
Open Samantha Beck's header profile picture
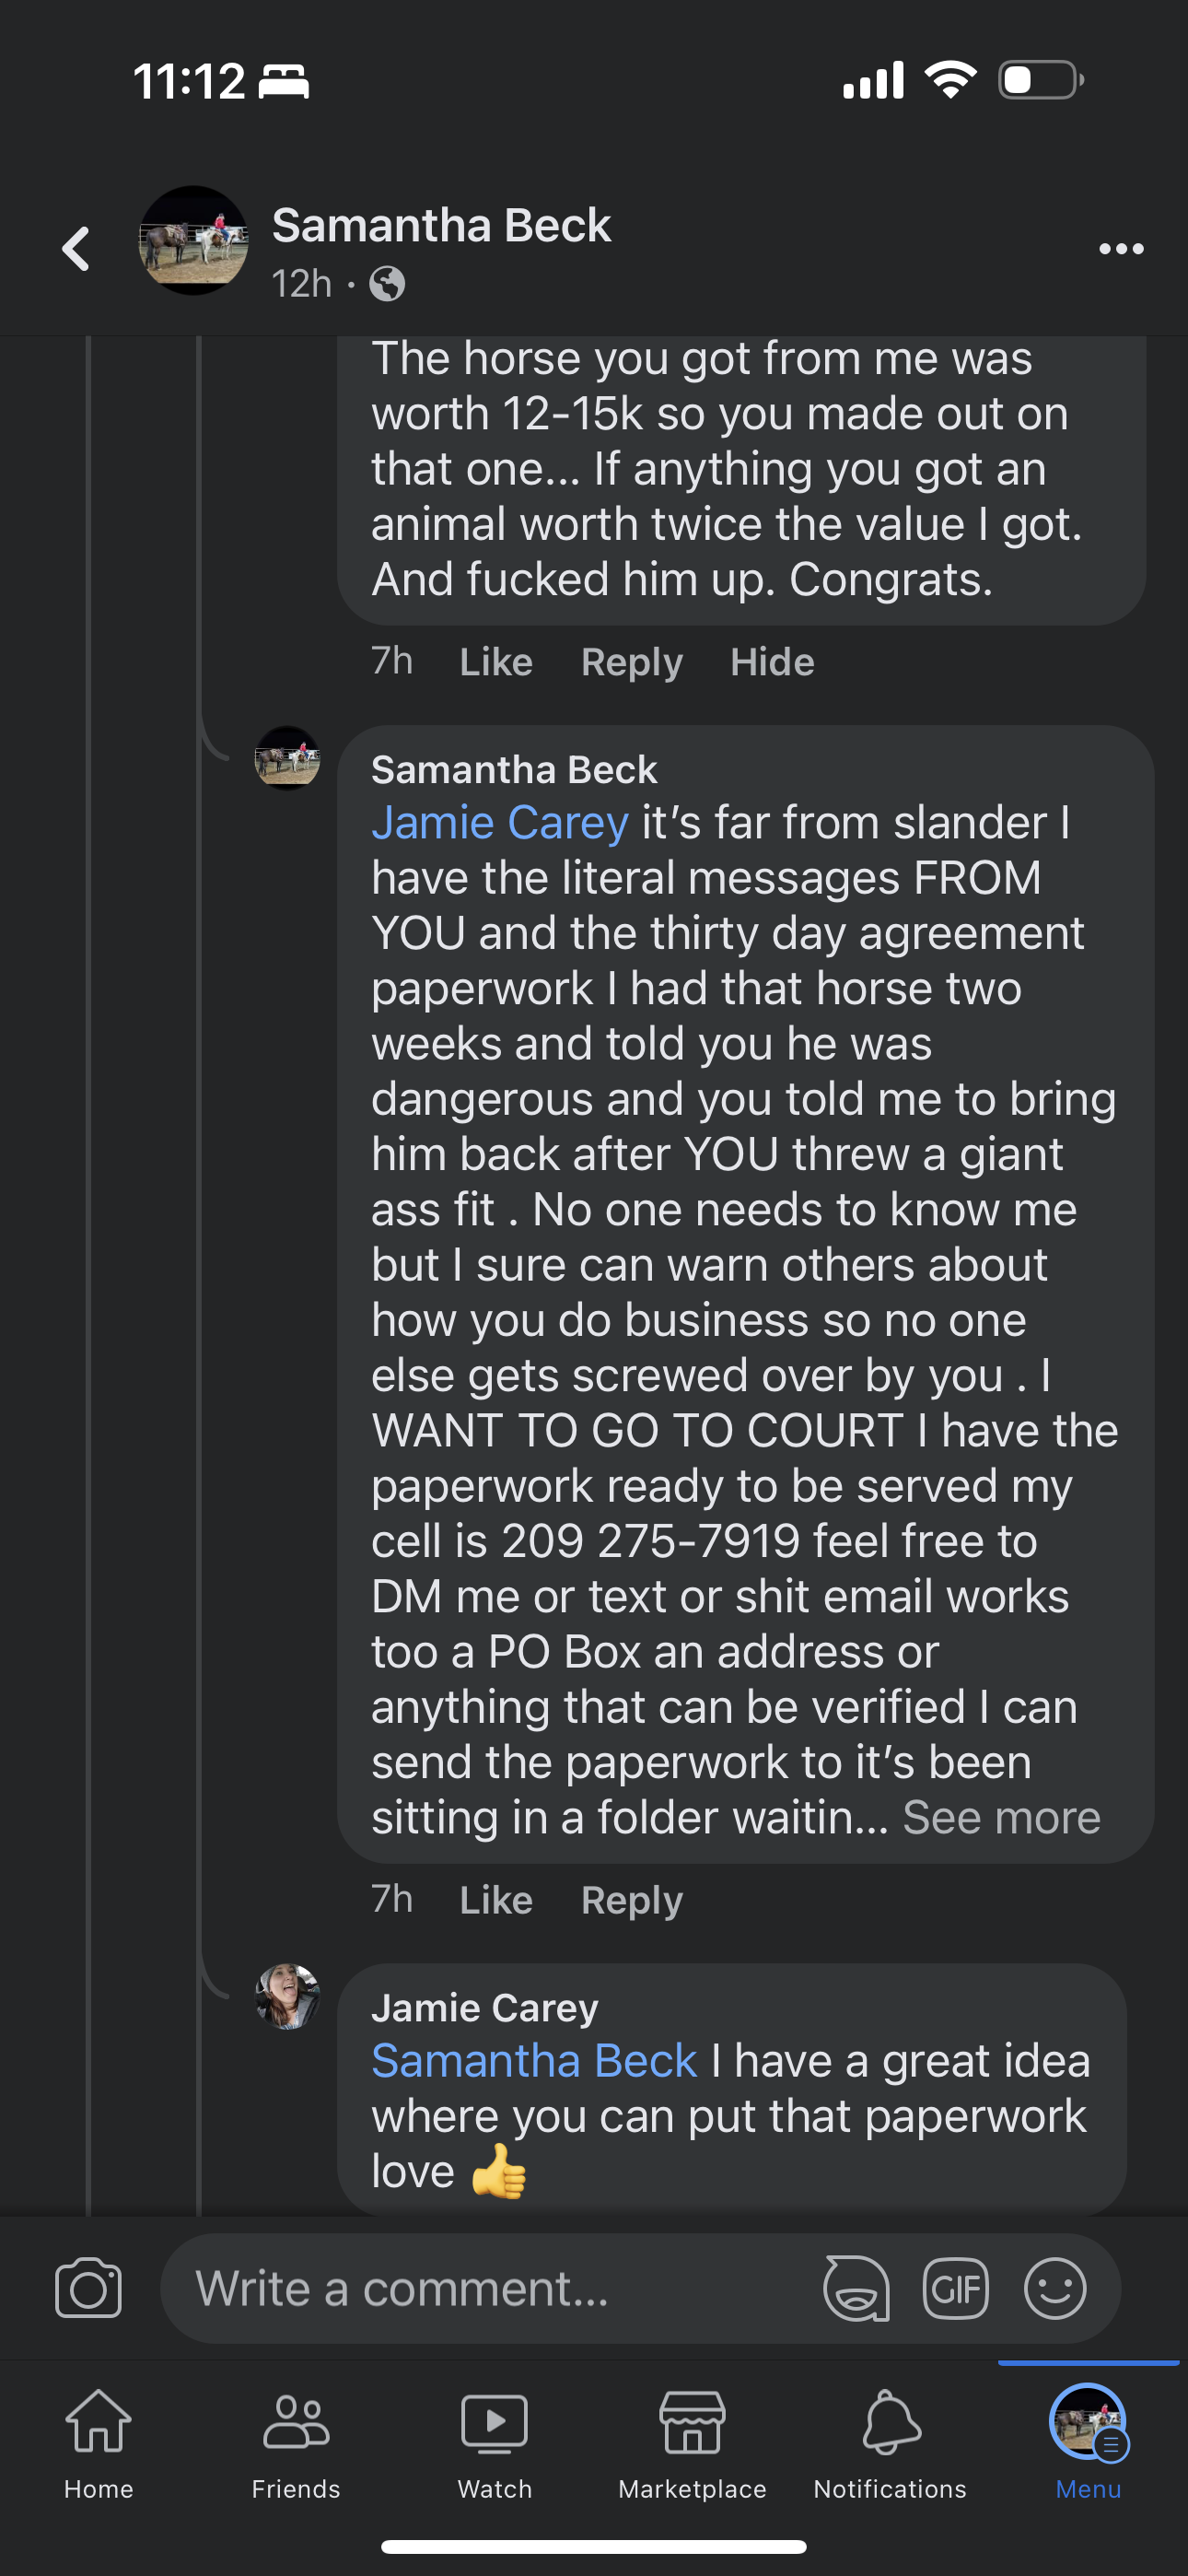point(193,240)
